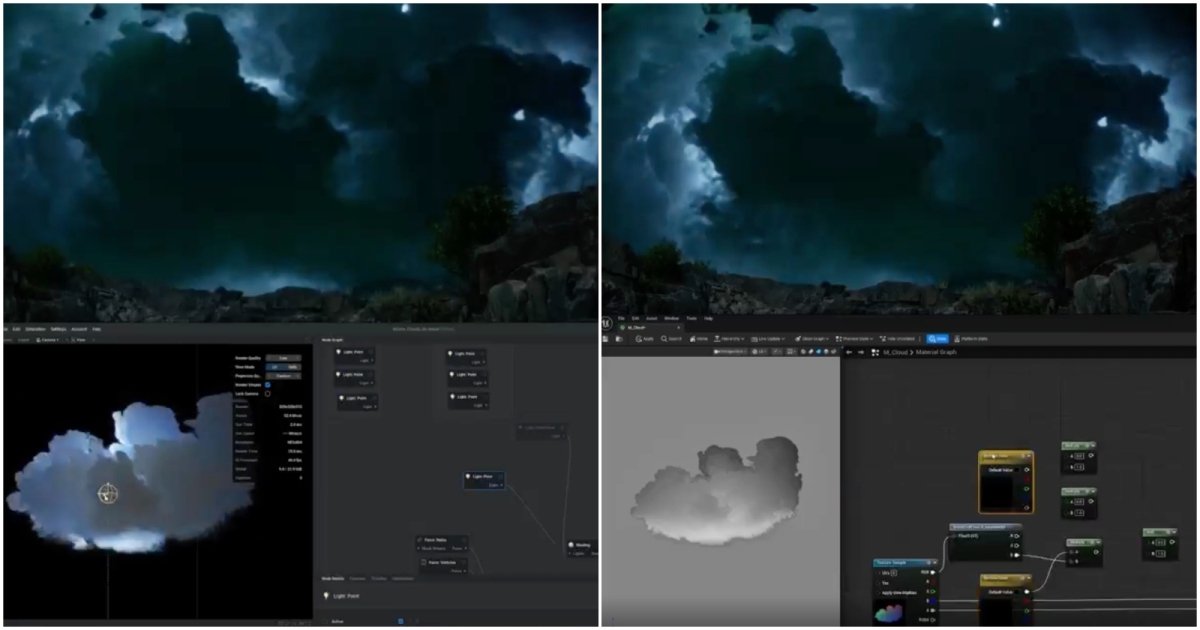Open the Window menu in the Unreal material editor
The width and height of the screenshot is (1200, 630).
click(x=671, y=318)
